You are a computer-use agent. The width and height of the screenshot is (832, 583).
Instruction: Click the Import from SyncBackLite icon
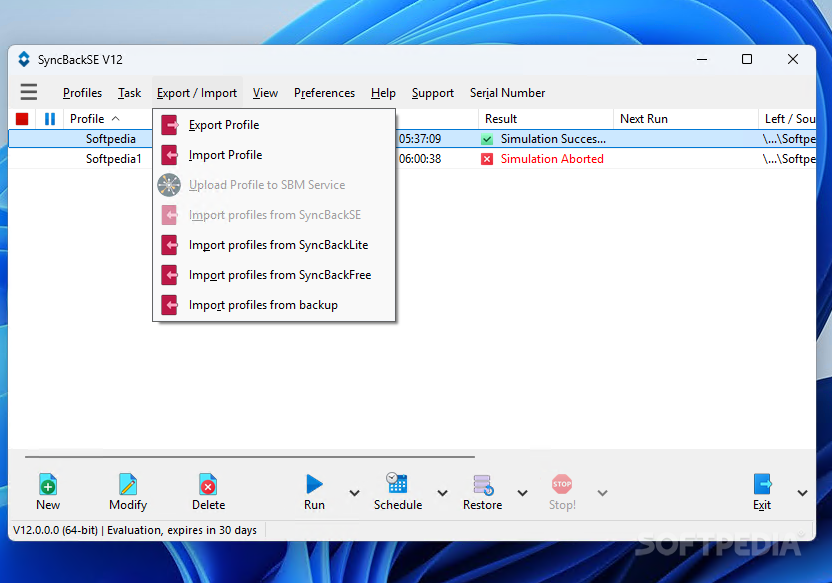169,245
